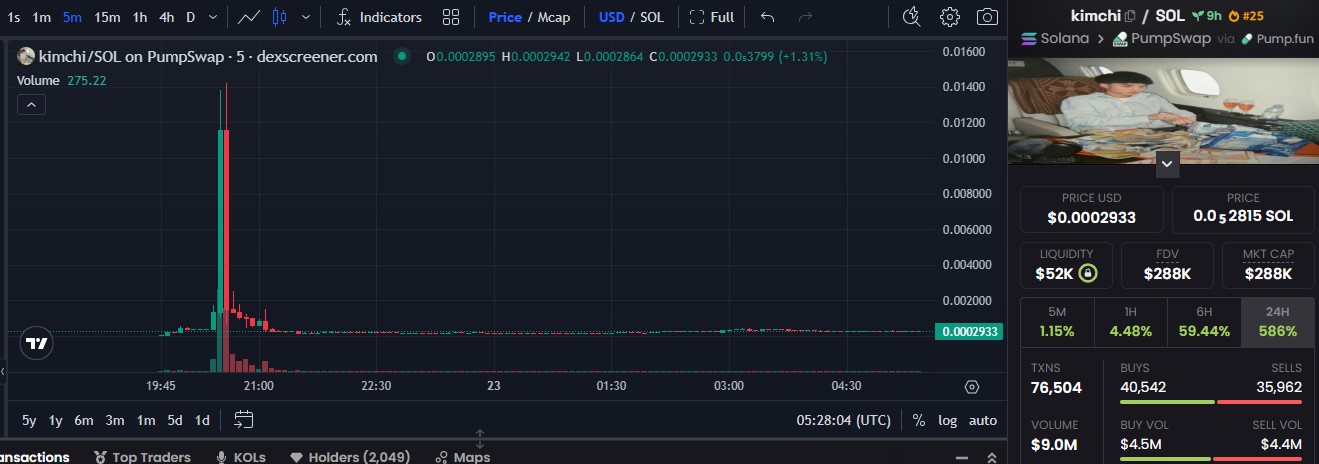Image resolution: width=1319 pixels, height=464 pixels.
Task: Select the candlestick chart style icon
Action: point(279,17)
